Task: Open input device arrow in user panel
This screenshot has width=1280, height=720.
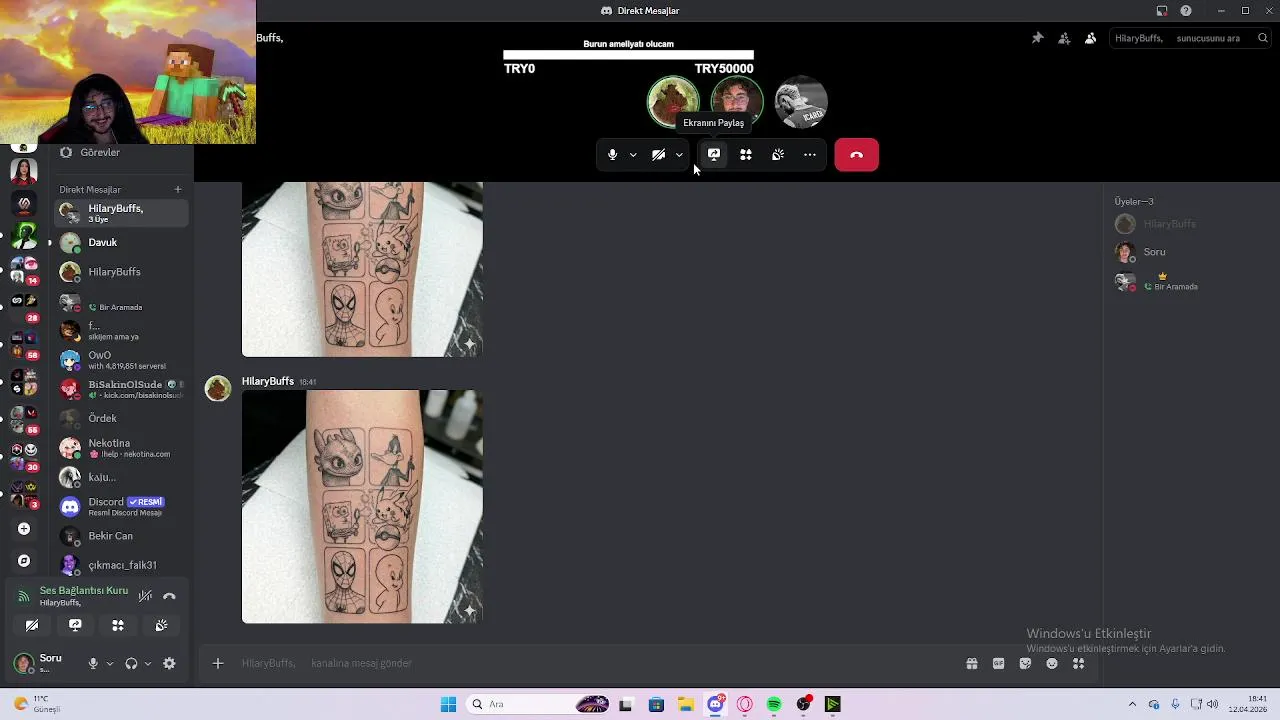Action: [x=110, y=663]
